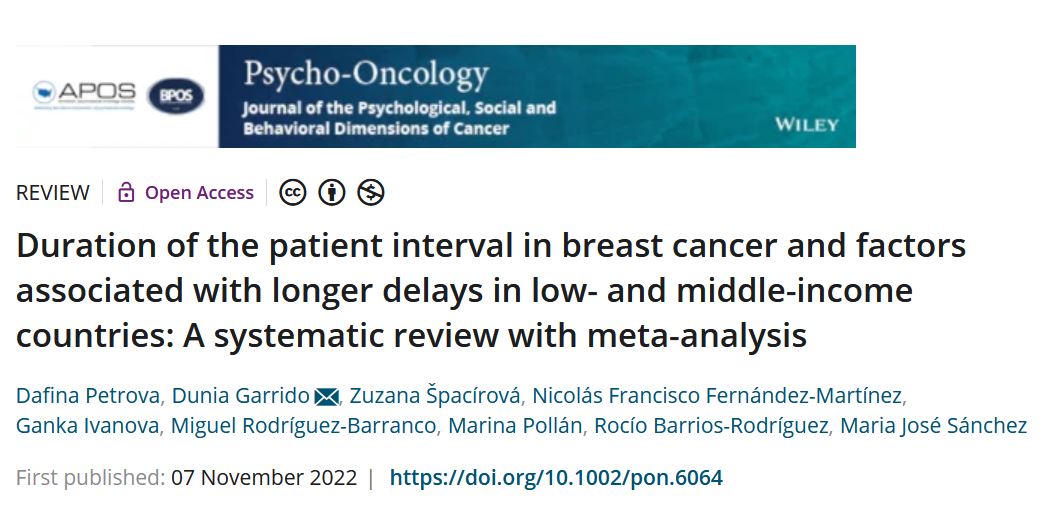
Task: Select author Miguel Rodríguez-Barranco
Action: pyautogui.click(x=303, y=425)
